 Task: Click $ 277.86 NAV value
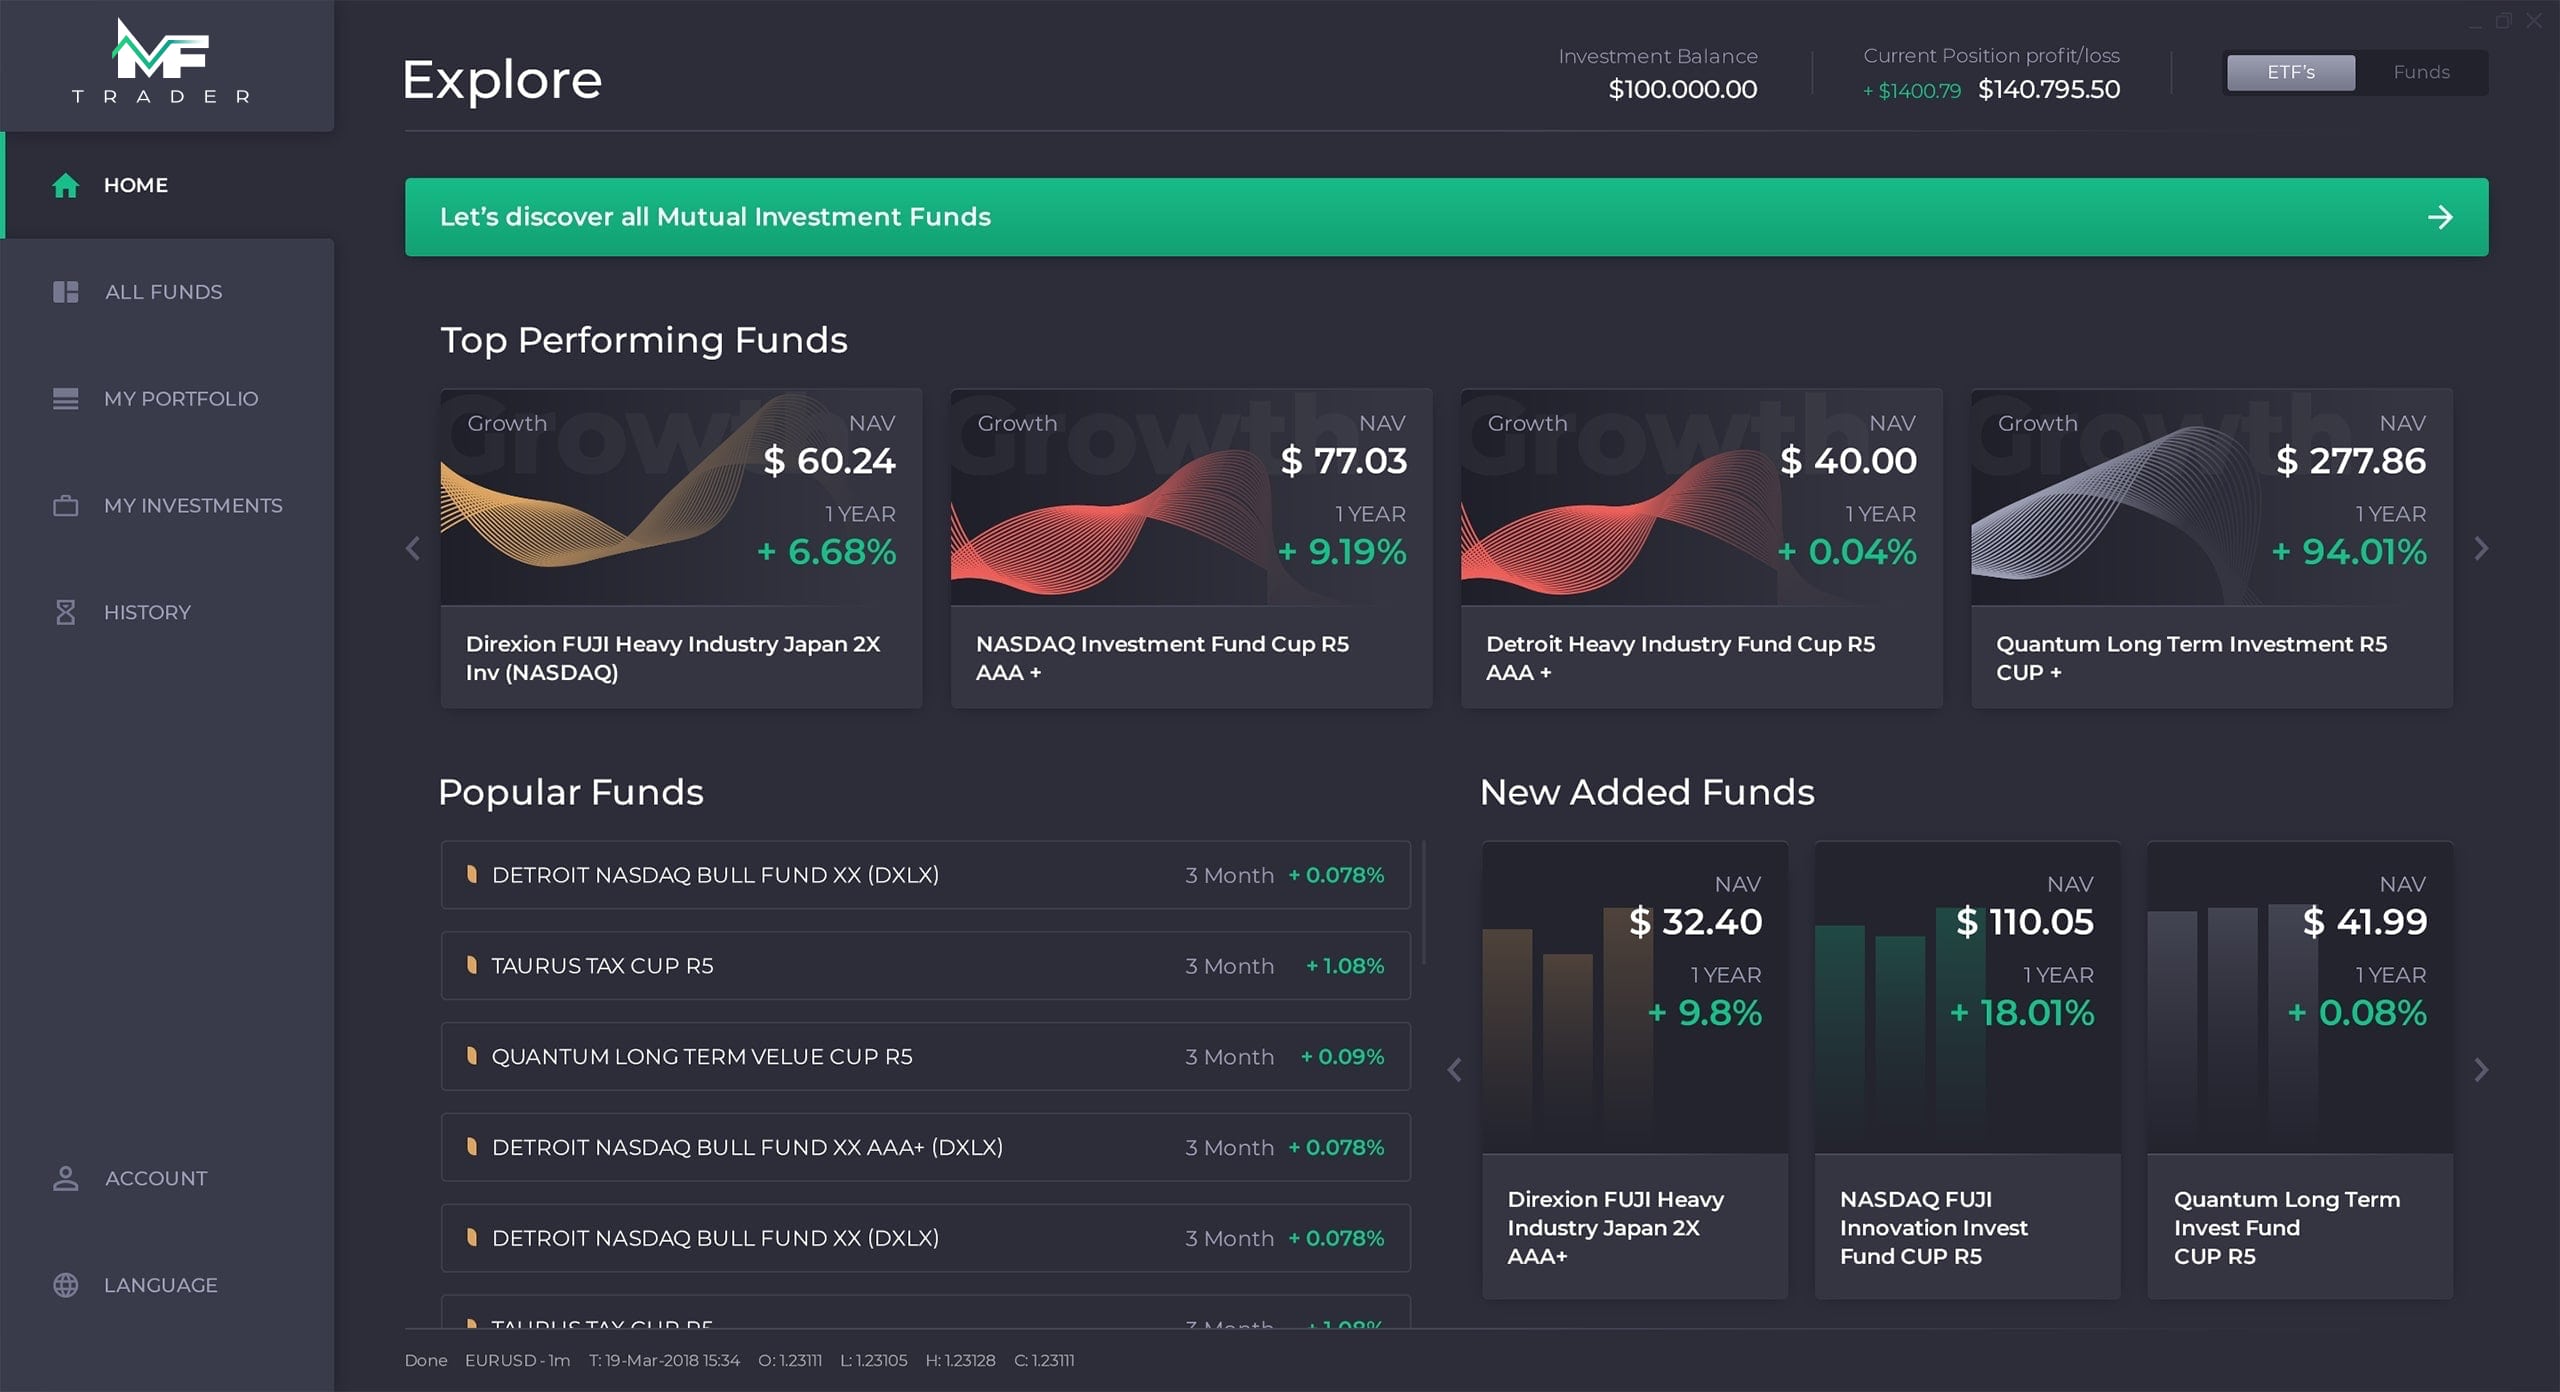[x=2351, y=460]
